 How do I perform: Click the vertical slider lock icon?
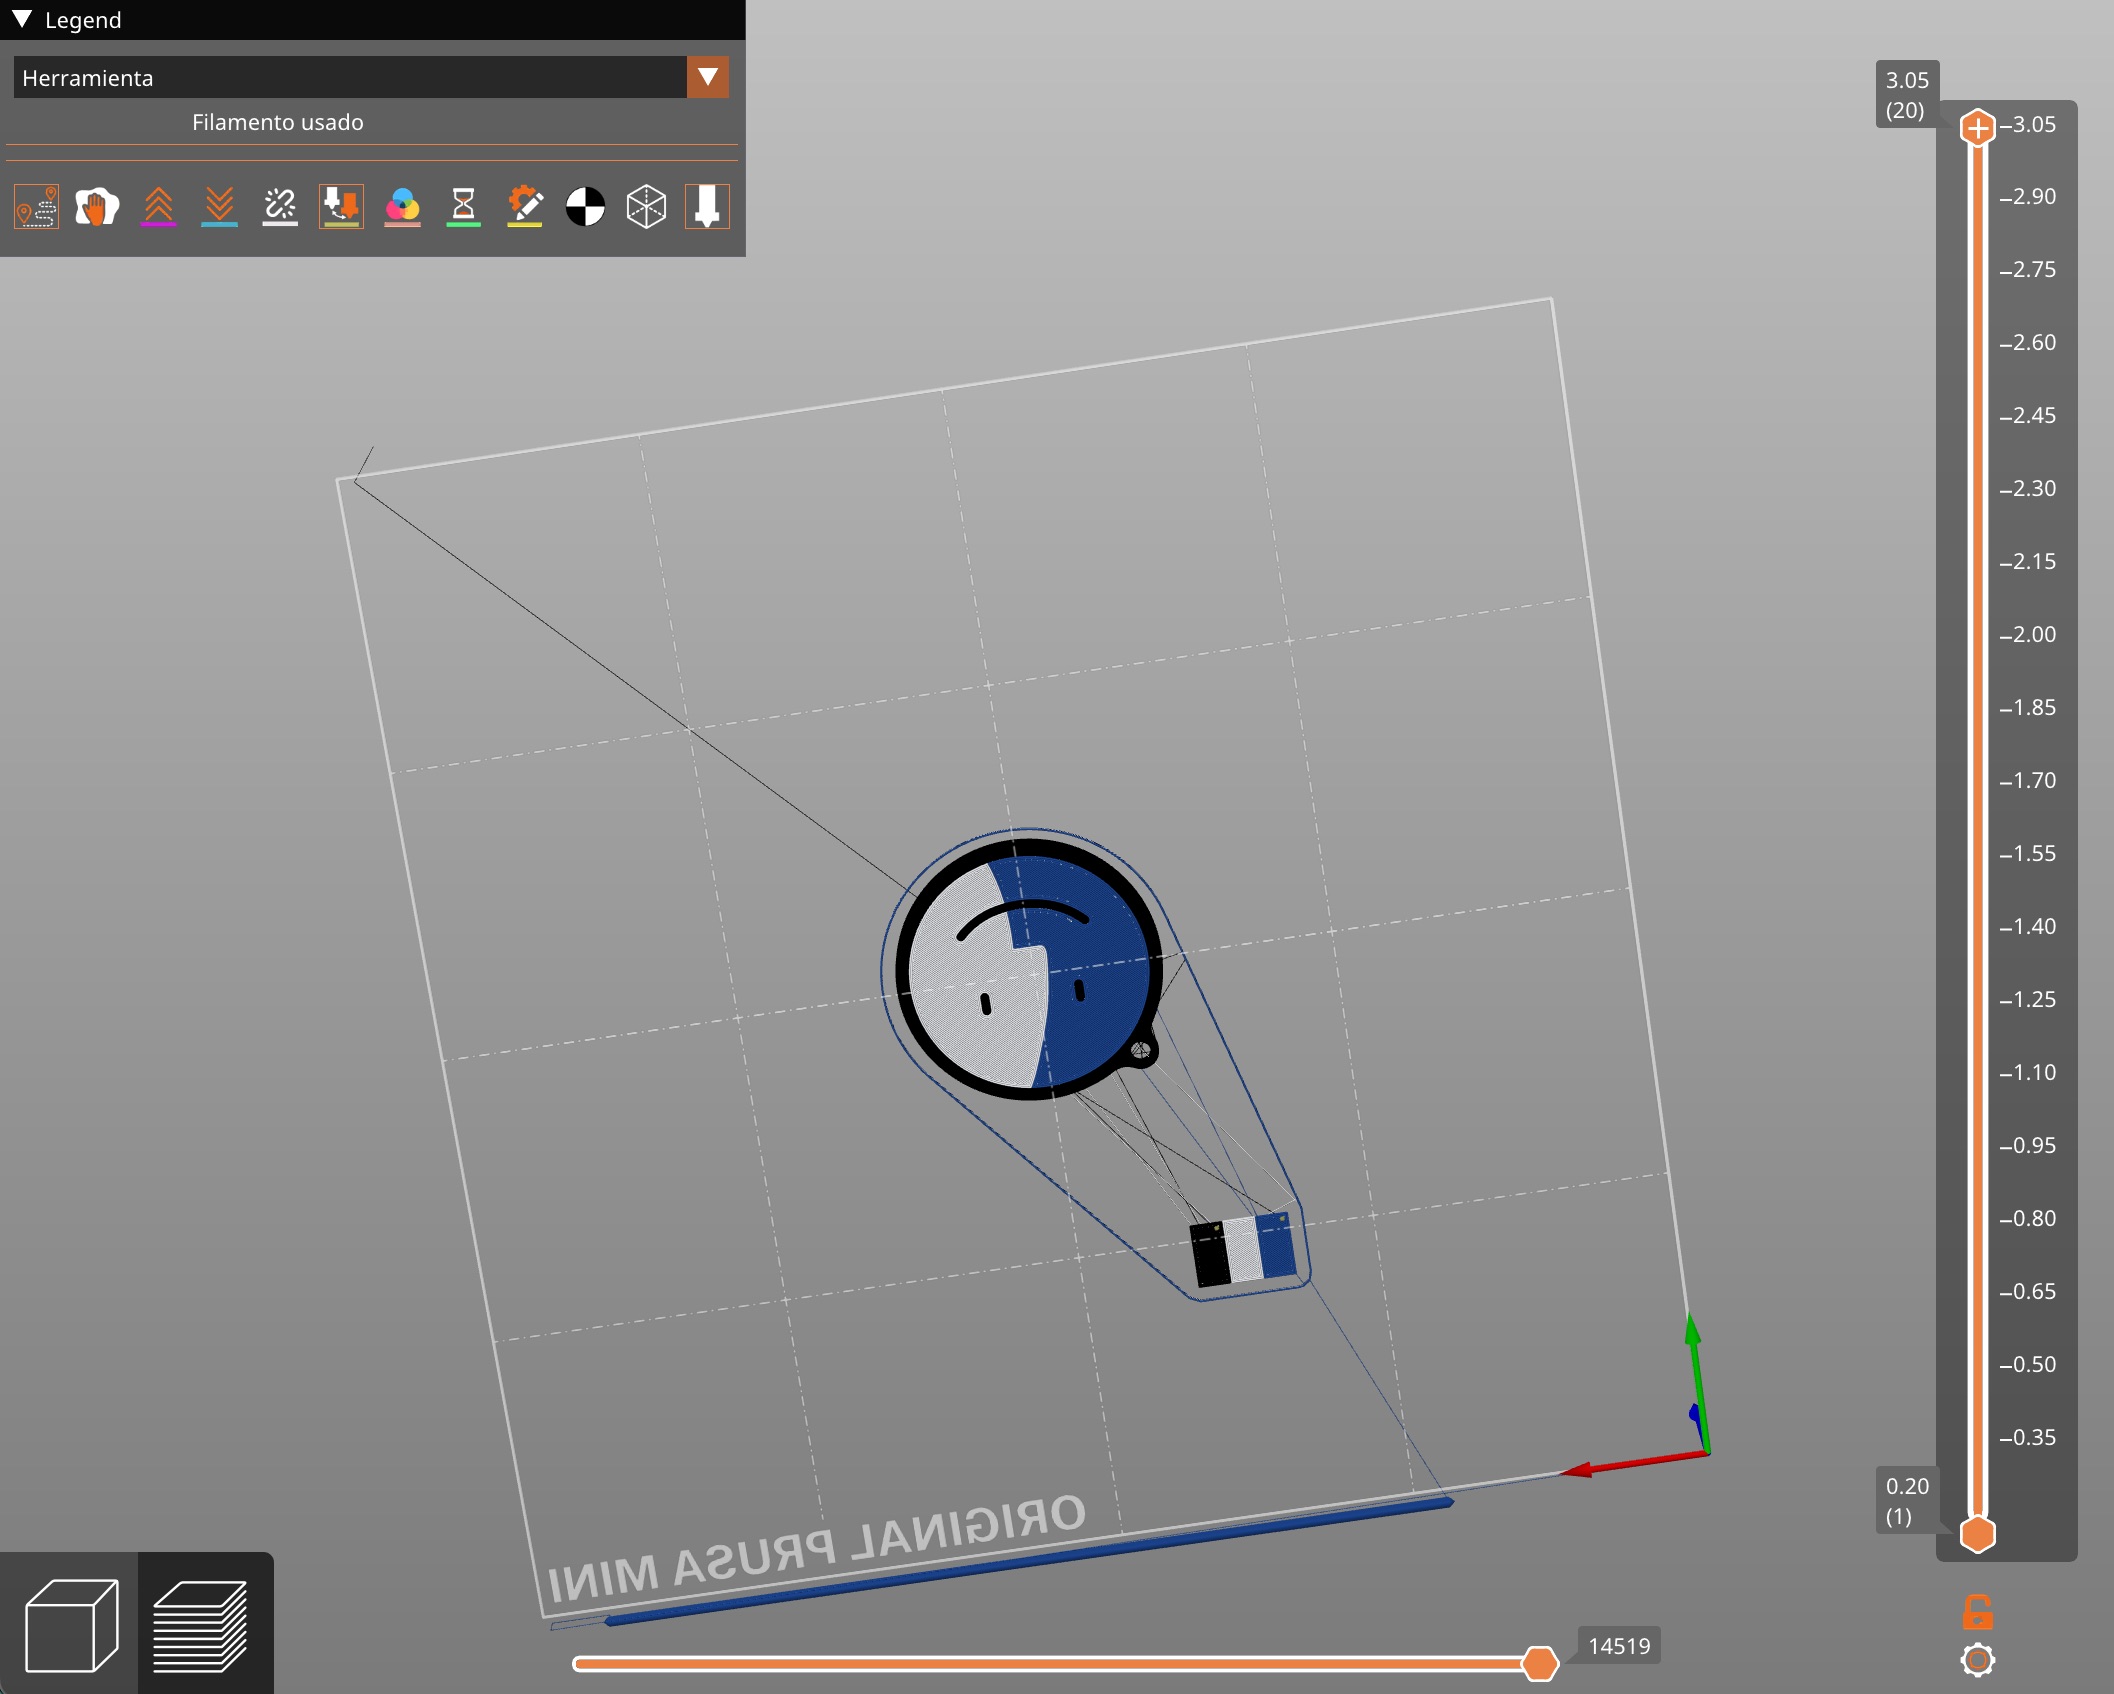click(1977, 1612)
